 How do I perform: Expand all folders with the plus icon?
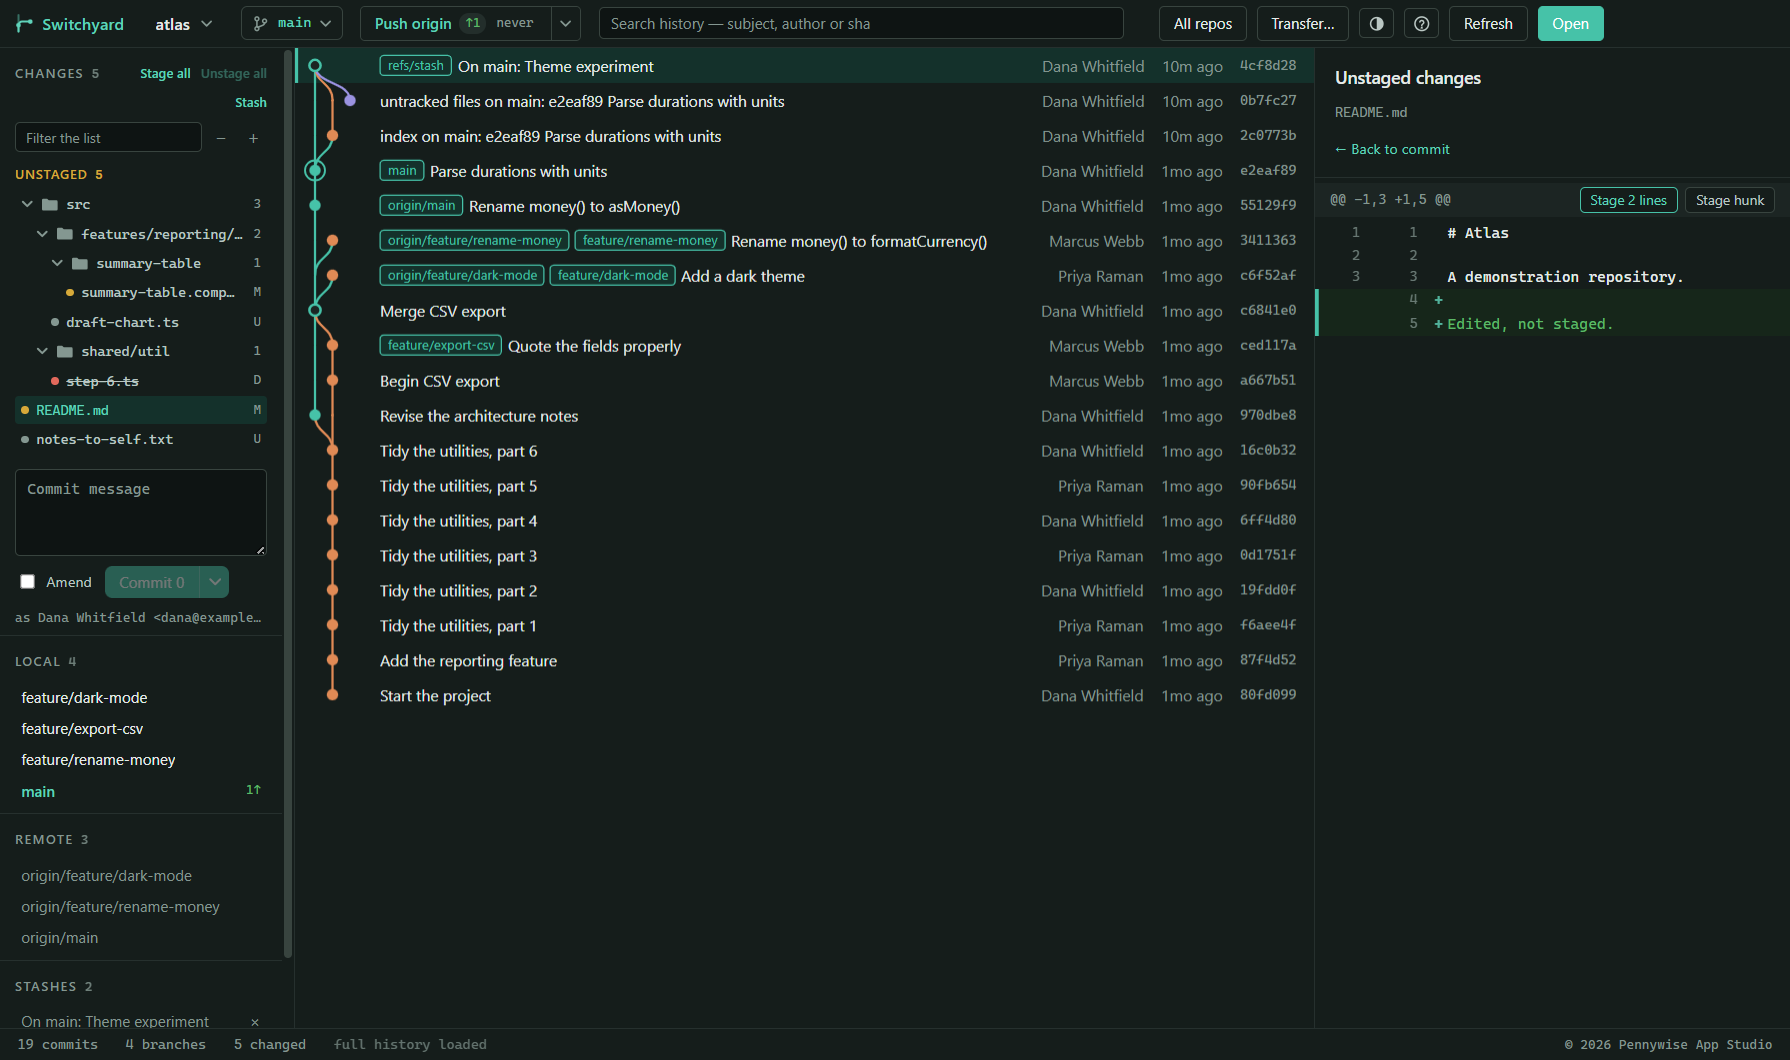click(x=253, y=138)
